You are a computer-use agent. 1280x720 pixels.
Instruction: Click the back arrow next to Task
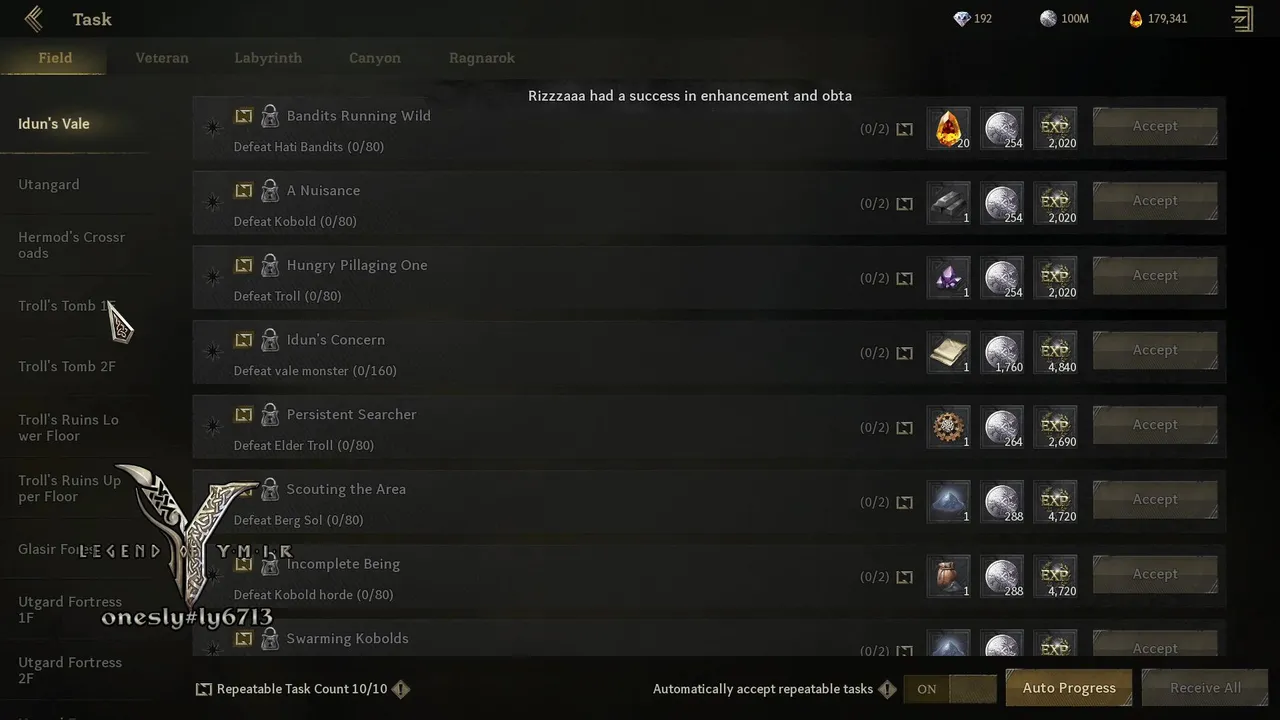coord(34,19)
